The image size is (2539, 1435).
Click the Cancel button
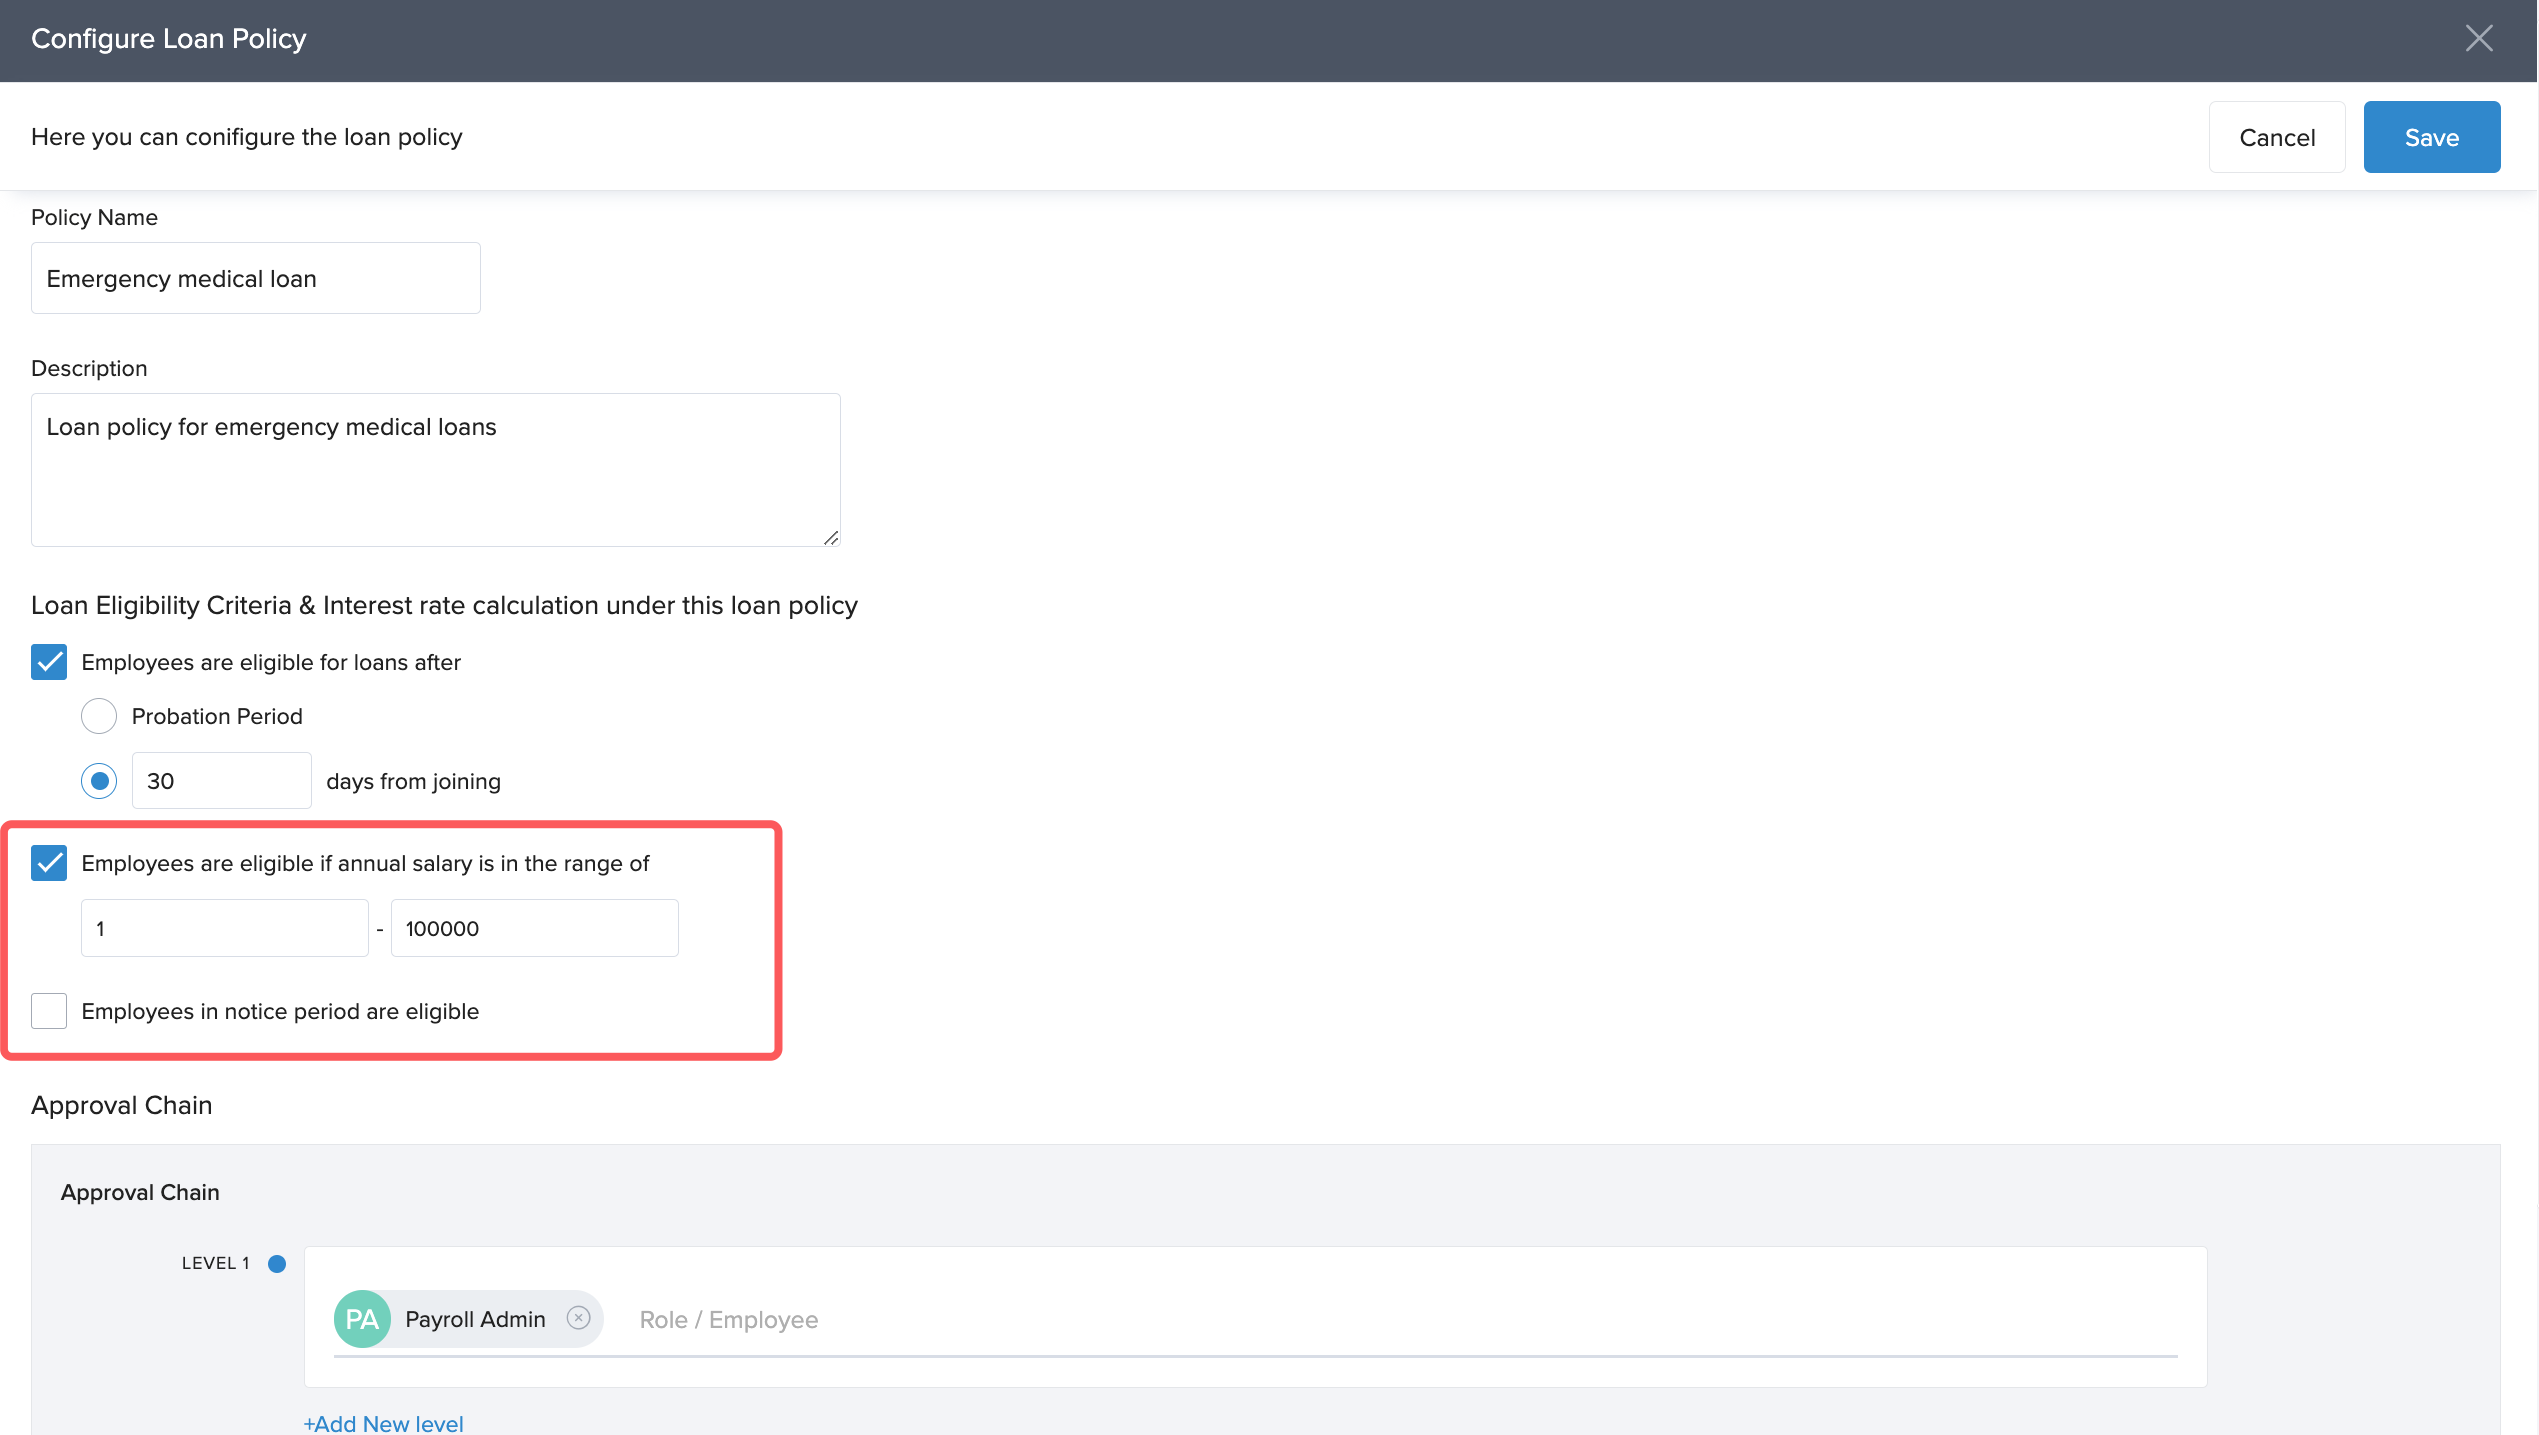click(2276, 137)
